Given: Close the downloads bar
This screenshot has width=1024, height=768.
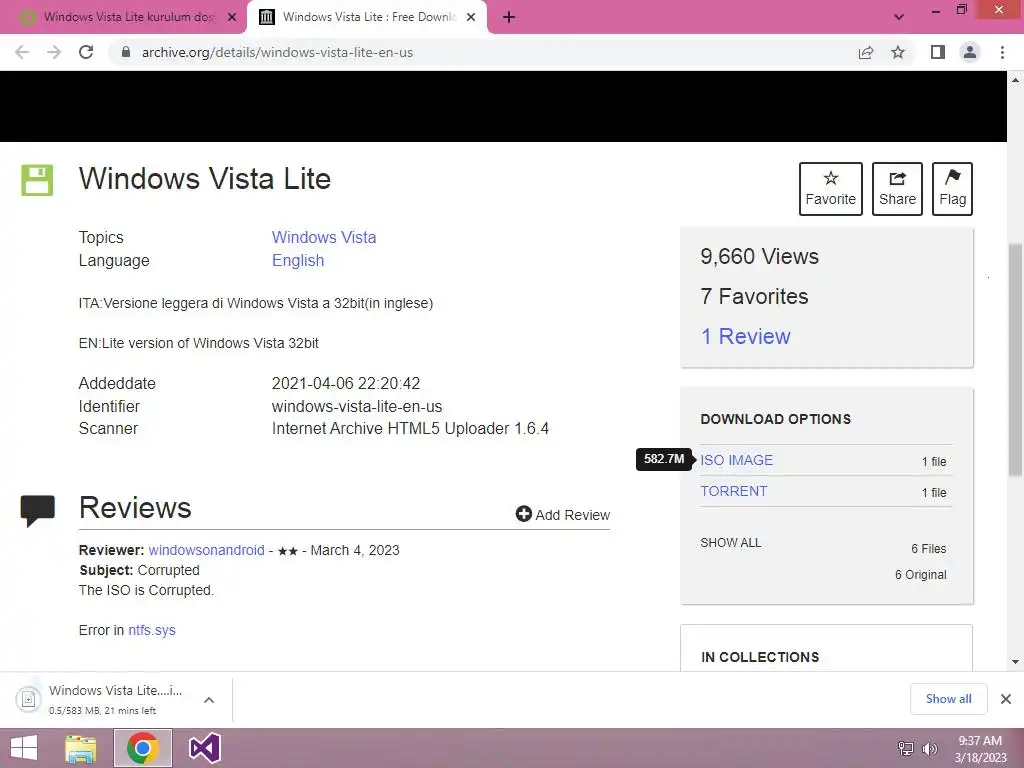Looking at the screenshot, I should point(1006,699).
